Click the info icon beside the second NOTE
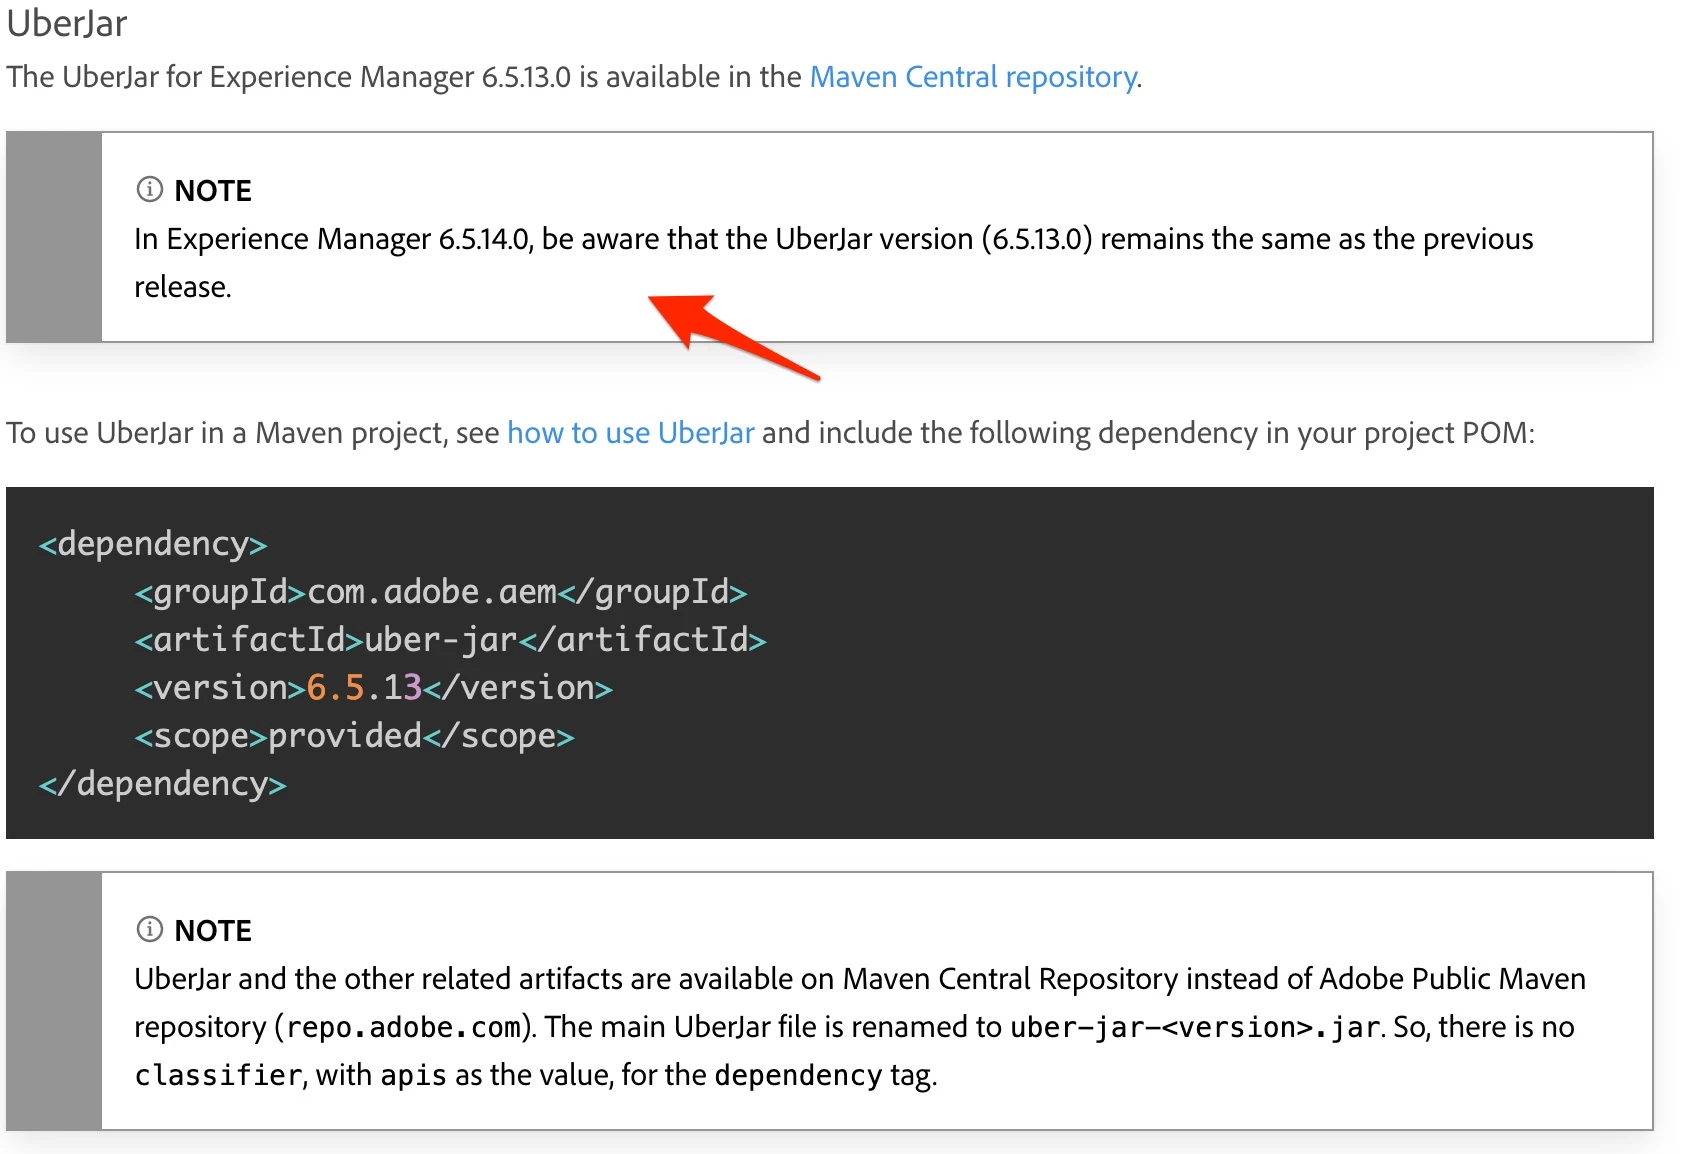The width and height of the screenshot is (1682, 1154). click(149, 929)
